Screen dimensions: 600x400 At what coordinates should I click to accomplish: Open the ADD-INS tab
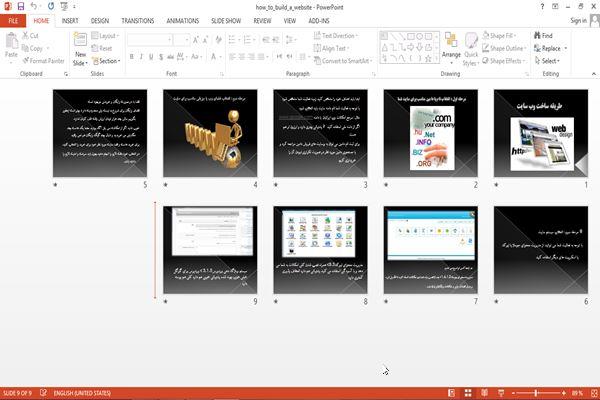pyautogui.click(x=319, y=21)
